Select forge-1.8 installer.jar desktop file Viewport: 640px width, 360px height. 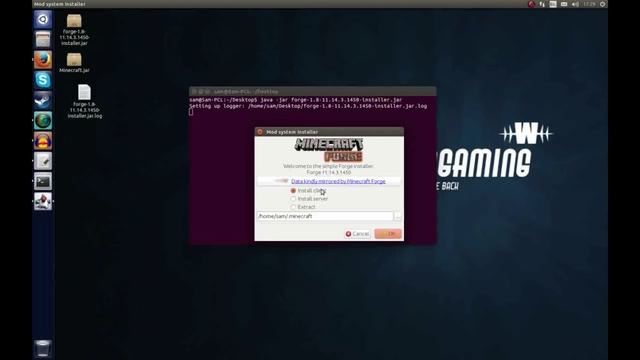[x=74, y=30]
